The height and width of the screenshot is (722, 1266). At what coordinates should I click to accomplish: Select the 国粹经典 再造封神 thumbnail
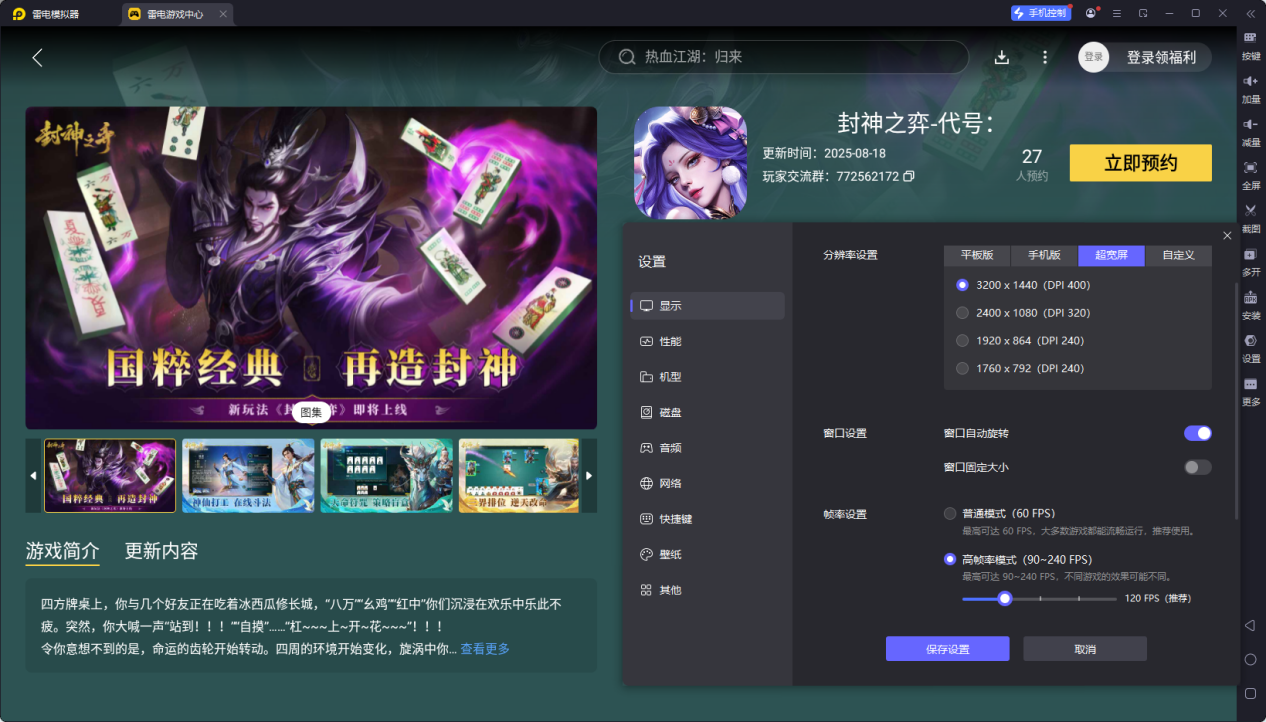tap(110, 476)
